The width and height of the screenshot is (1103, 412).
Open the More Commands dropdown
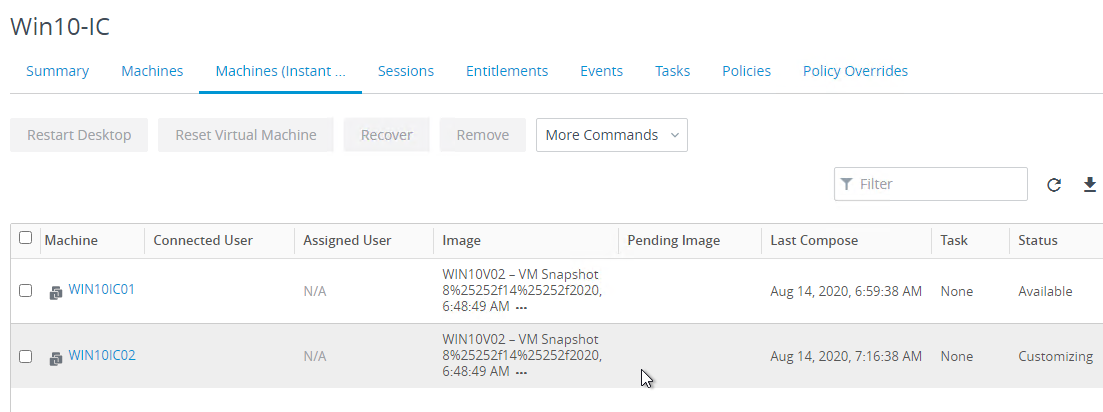(x=612, y=135)
